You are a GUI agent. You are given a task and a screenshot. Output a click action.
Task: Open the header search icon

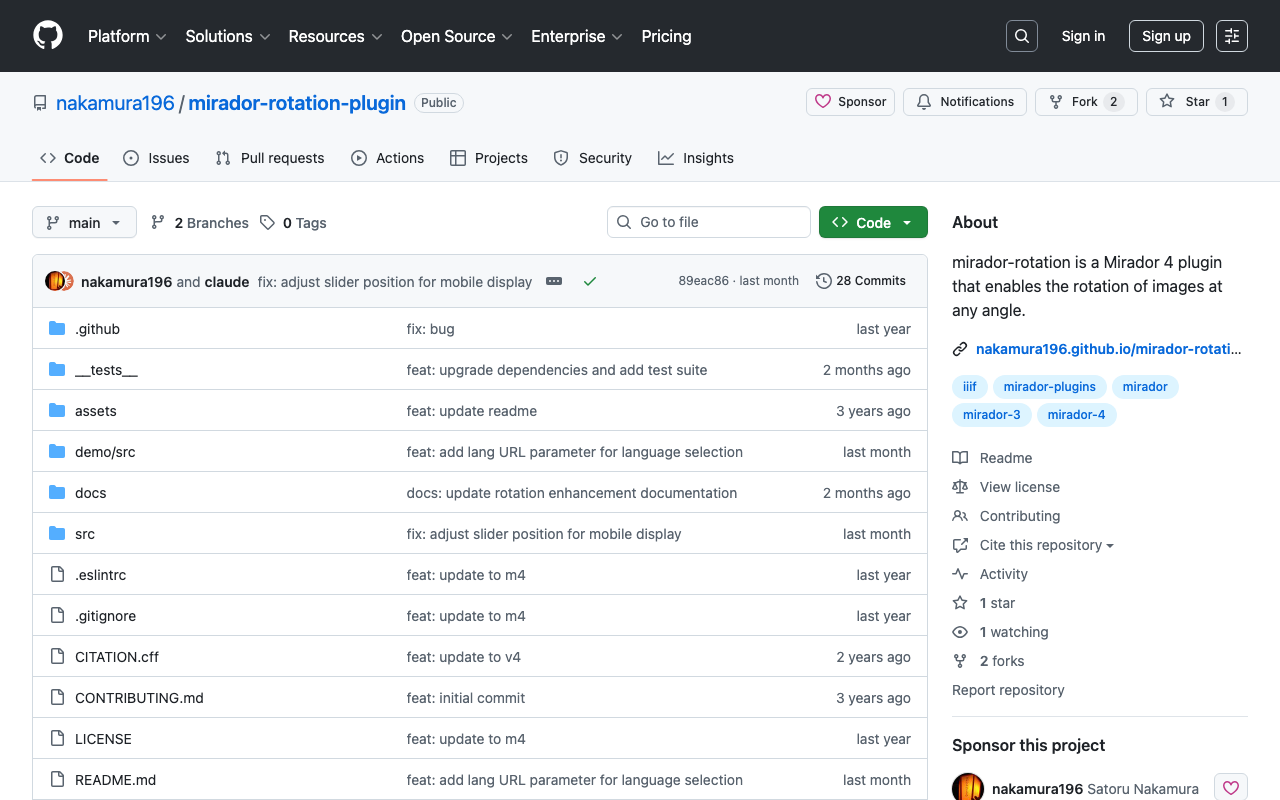pyautogui.click(x=1021, y=35)
